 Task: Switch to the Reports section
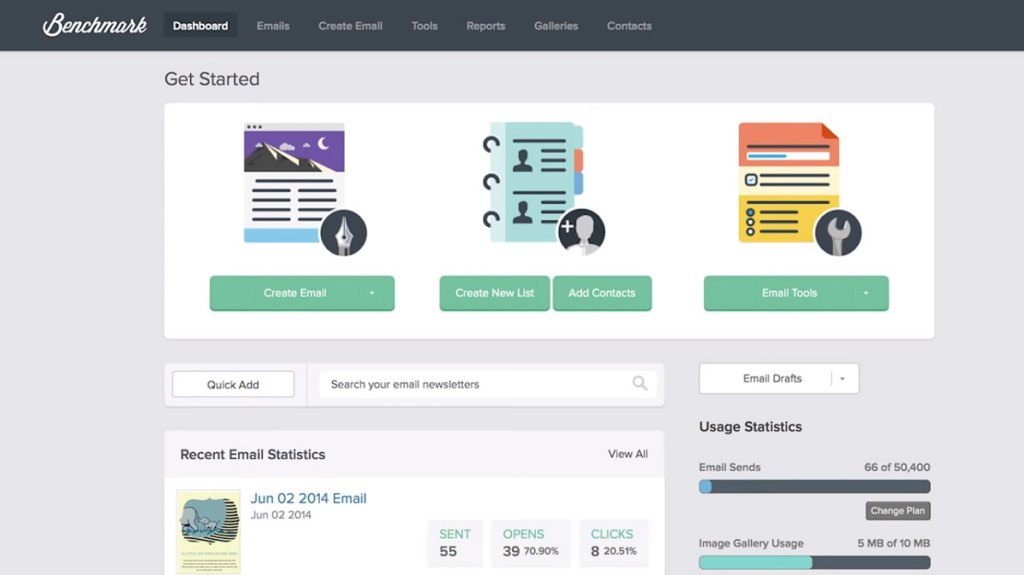[486, 25]
